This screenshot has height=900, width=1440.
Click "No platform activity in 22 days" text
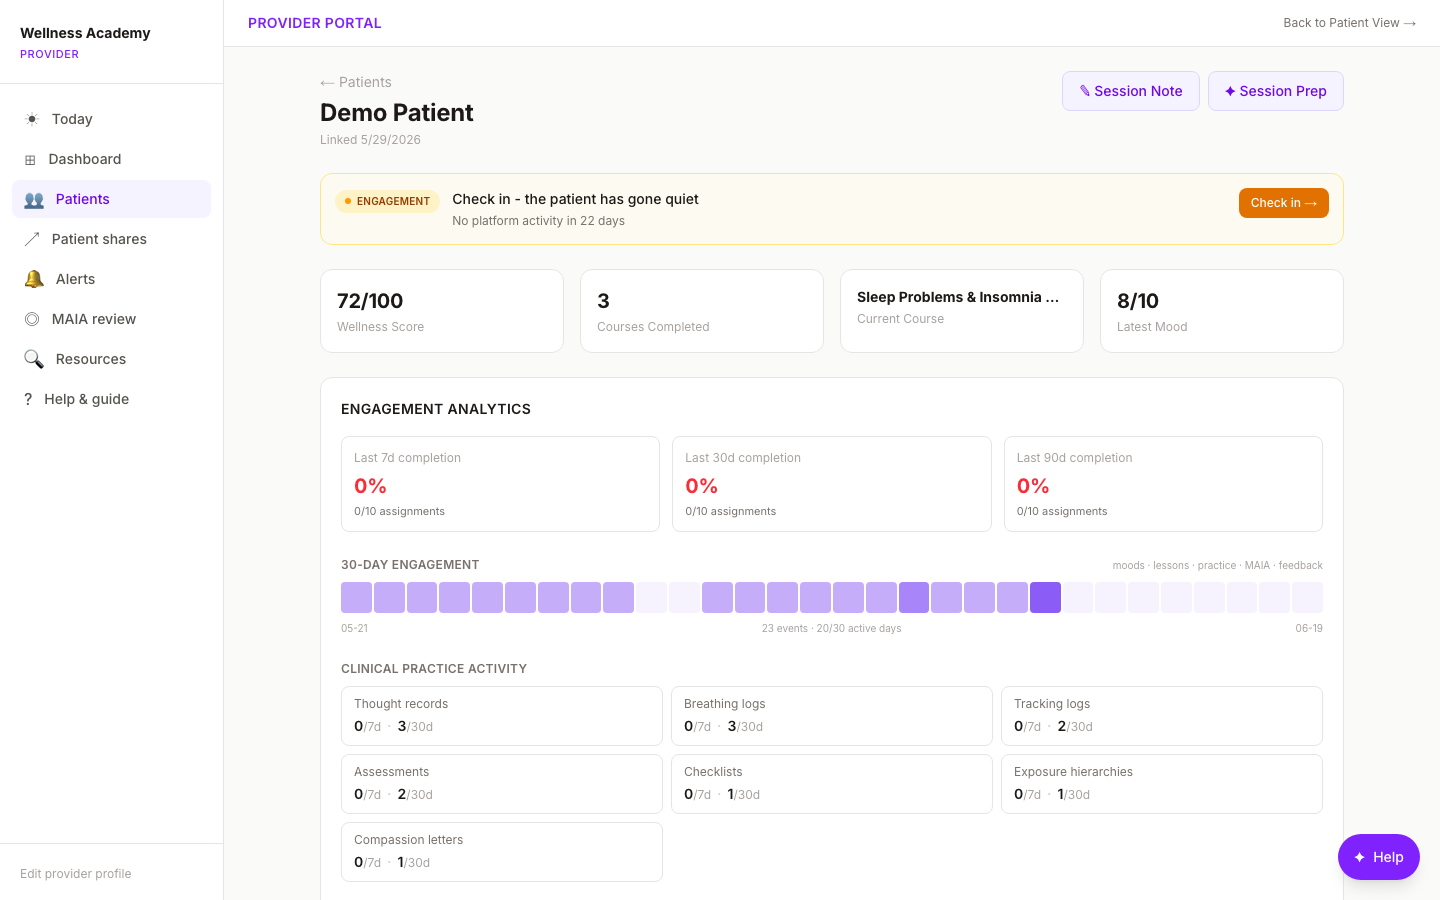pos(538,221)
